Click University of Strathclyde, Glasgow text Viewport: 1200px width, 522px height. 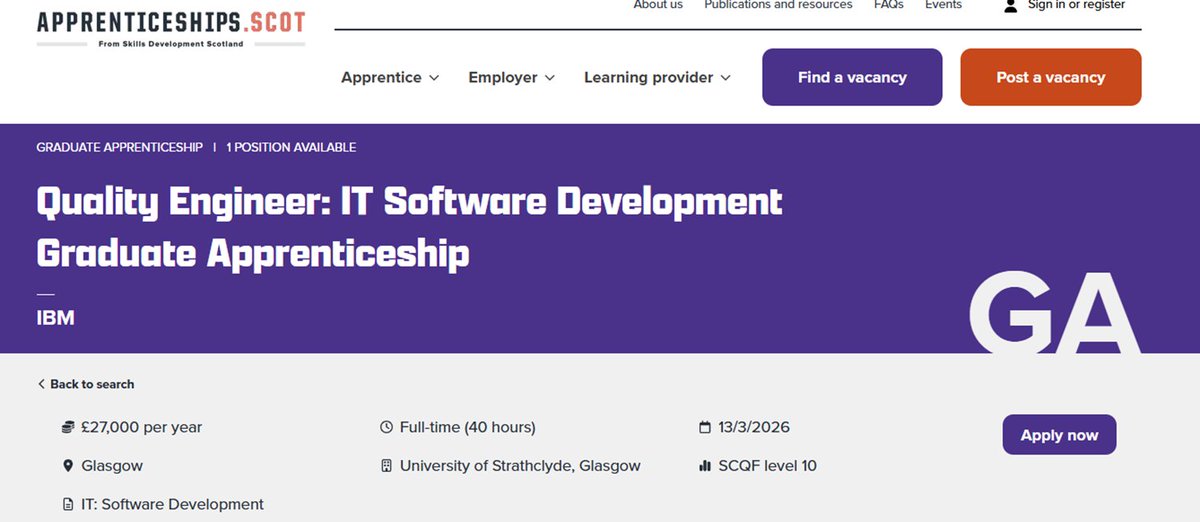pos(520,466)
